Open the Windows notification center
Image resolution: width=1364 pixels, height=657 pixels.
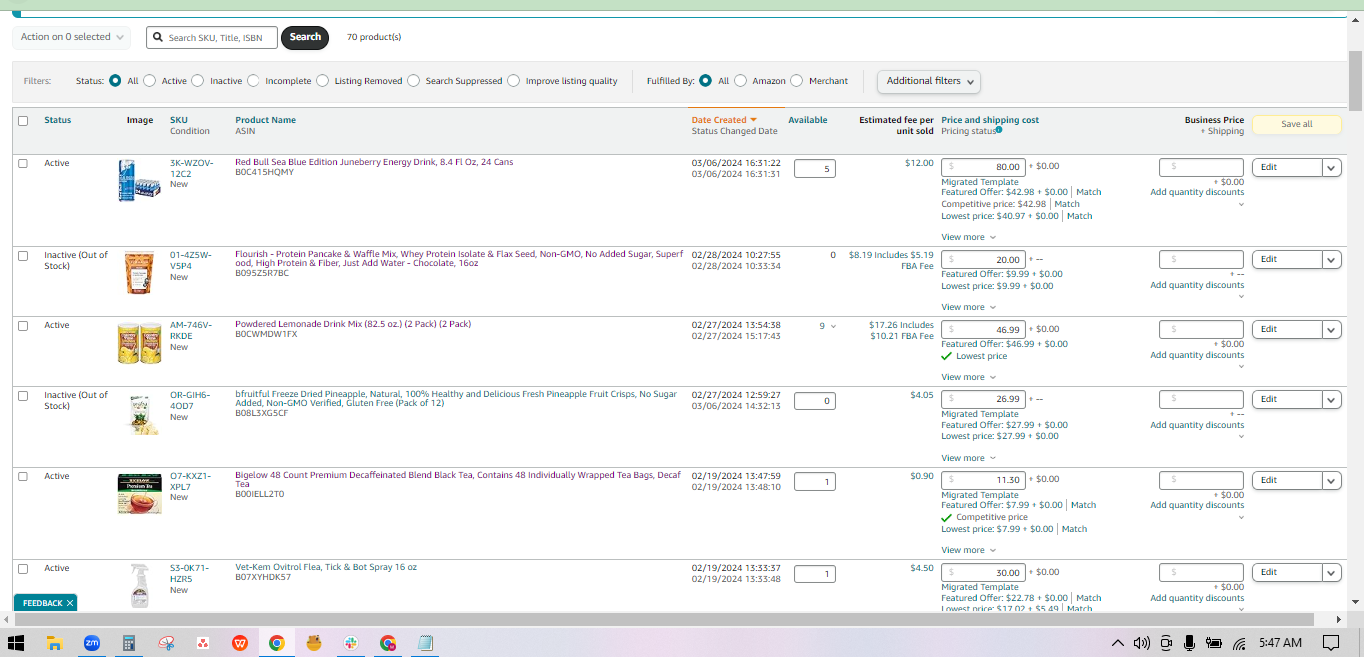tap(1331, 643)
